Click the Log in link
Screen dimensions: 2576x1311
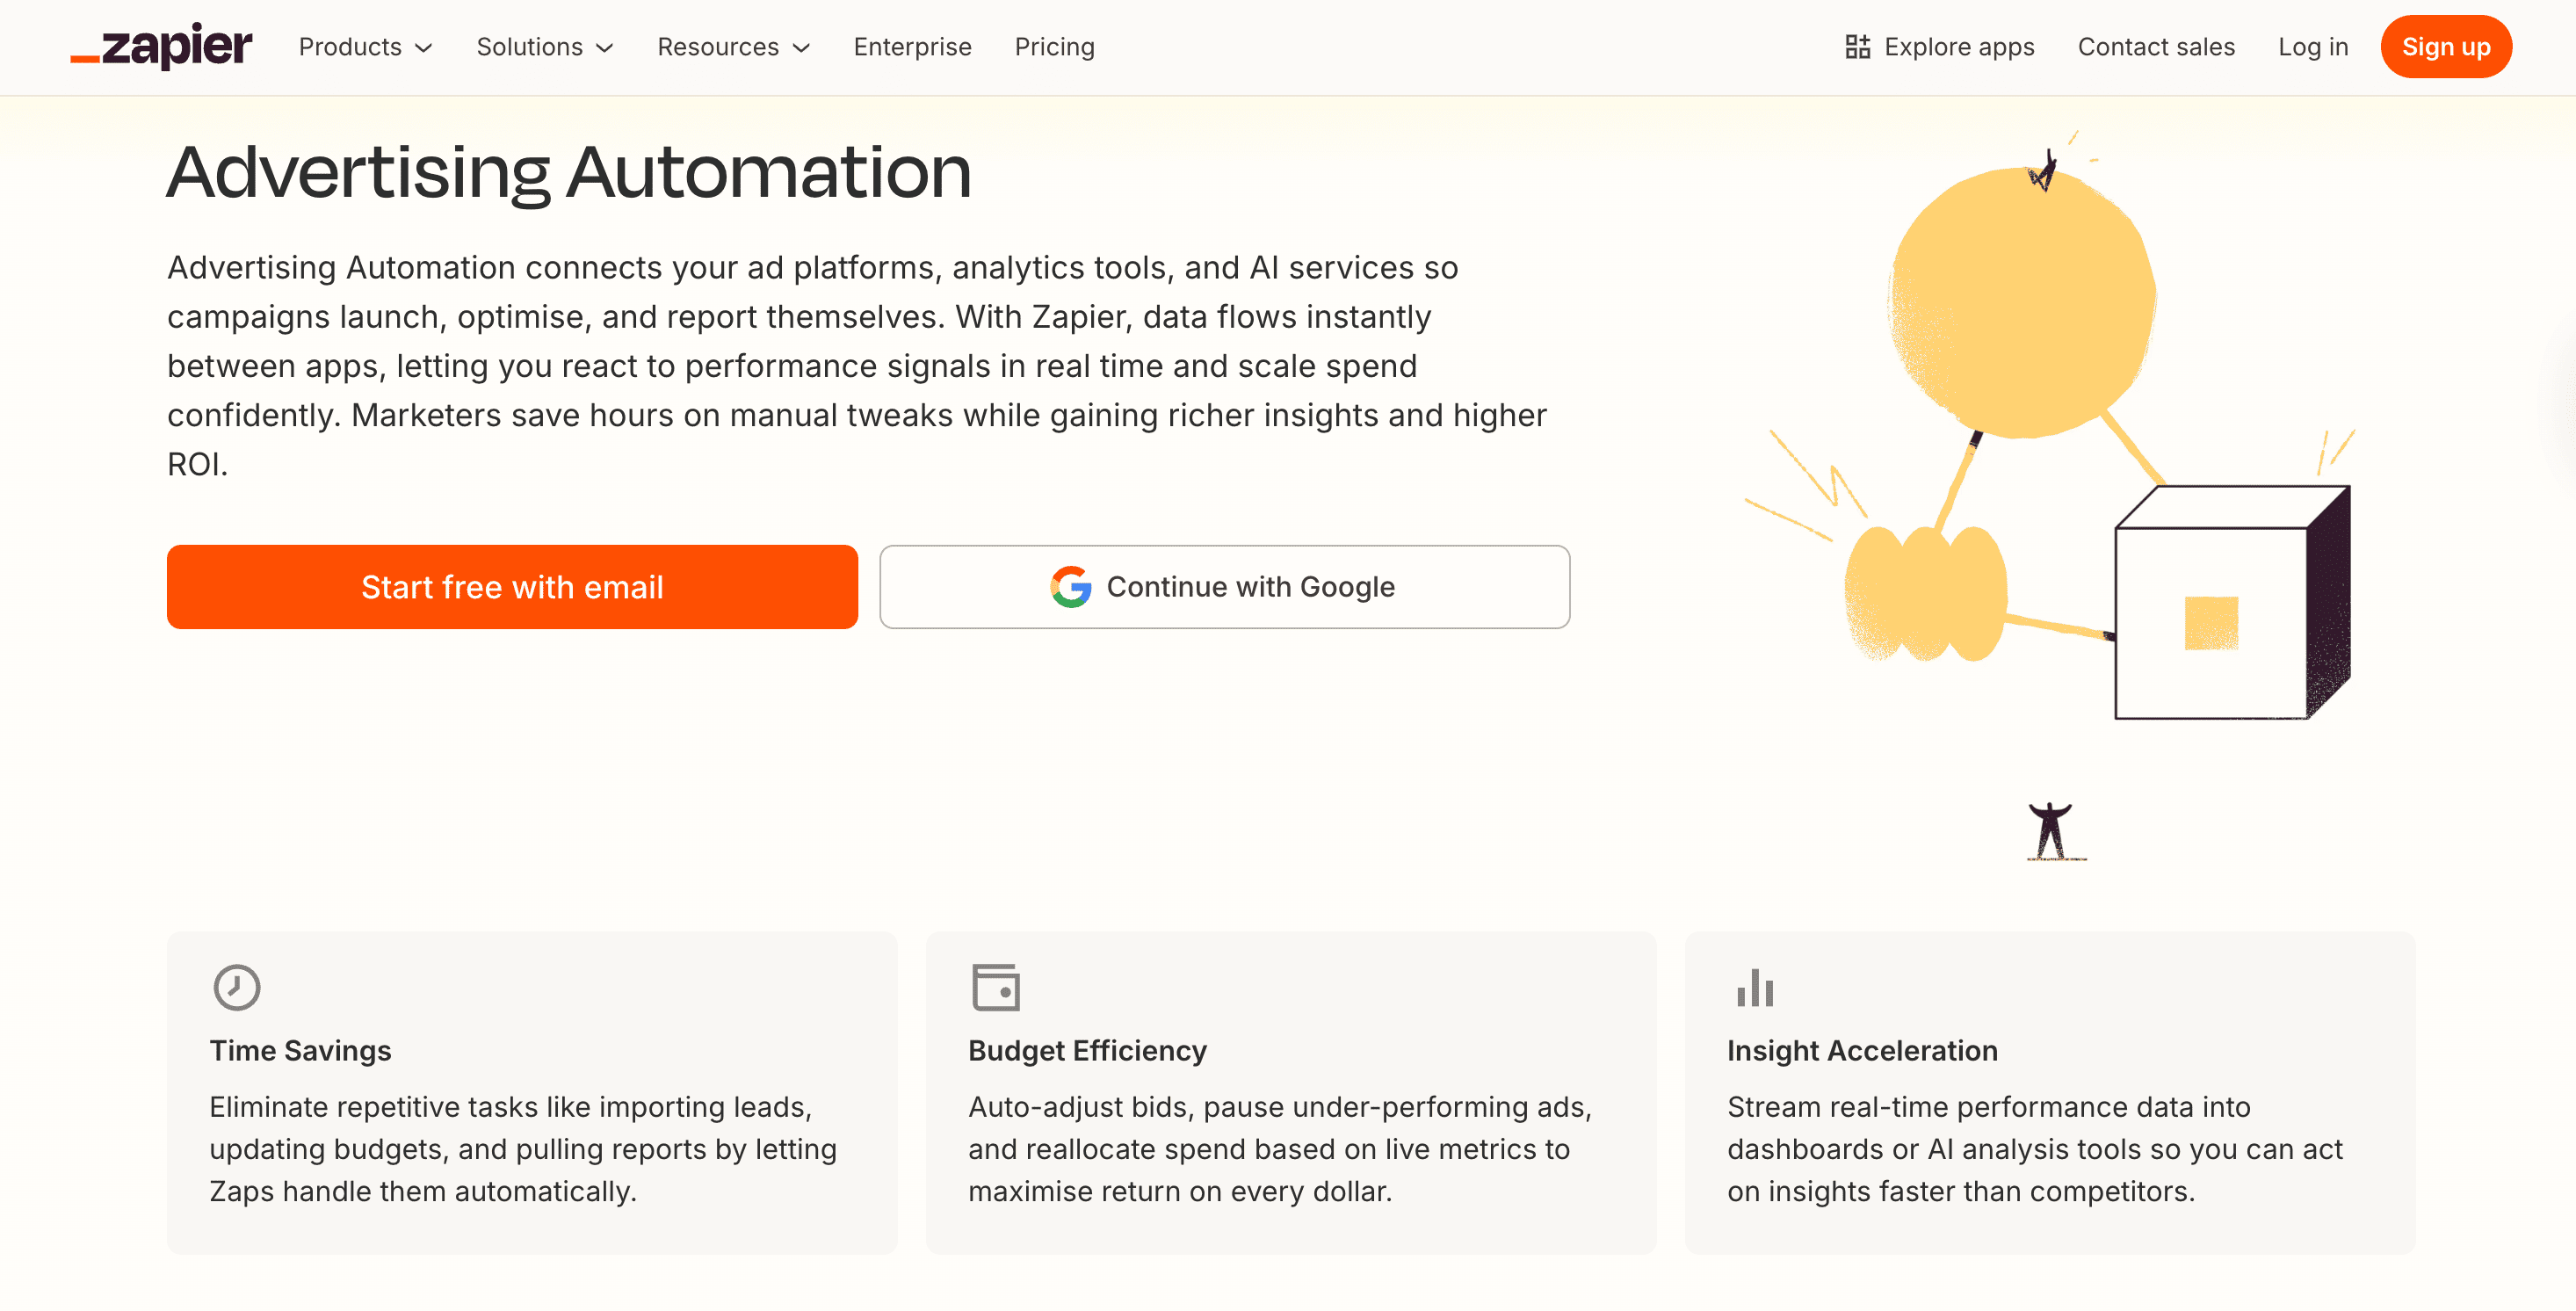click(x=2312, y=47)
